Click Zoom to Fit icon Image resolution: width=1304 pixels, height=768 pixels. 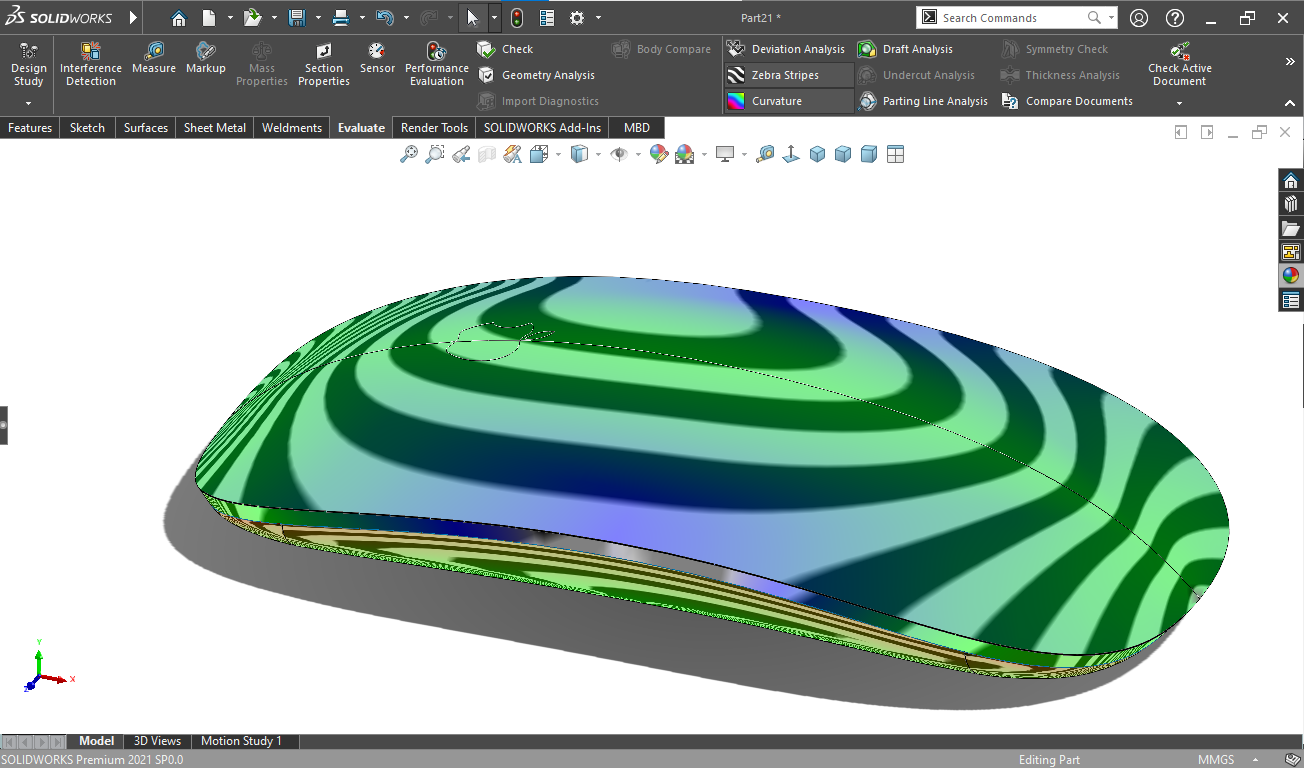pos(408,154)
